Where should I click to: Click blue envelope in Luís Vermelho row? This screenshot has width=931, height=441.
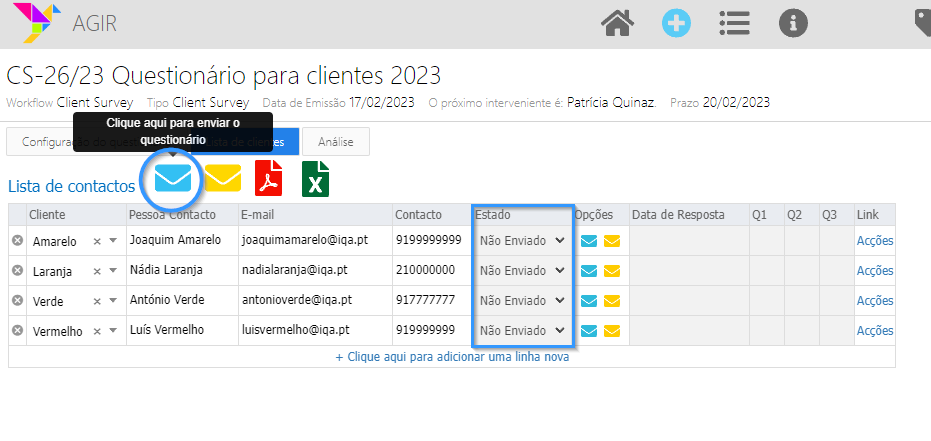point(588,331)
